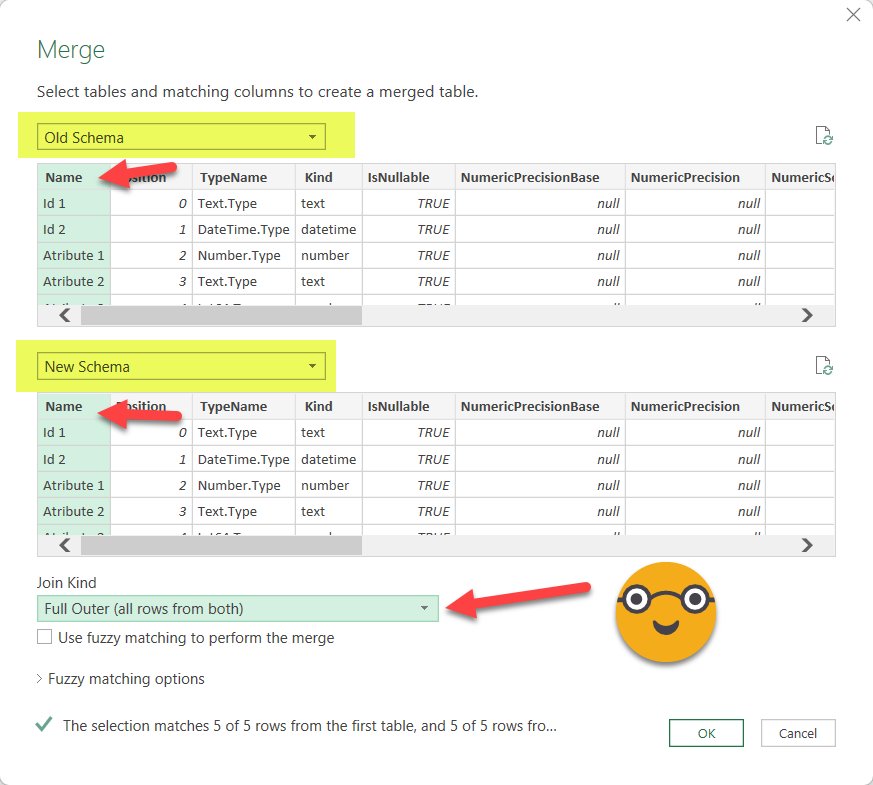Click the horizontal scrollbar of Old Schema table
The width and height of the screenshot is (873, 785).
tap(221, 315)
